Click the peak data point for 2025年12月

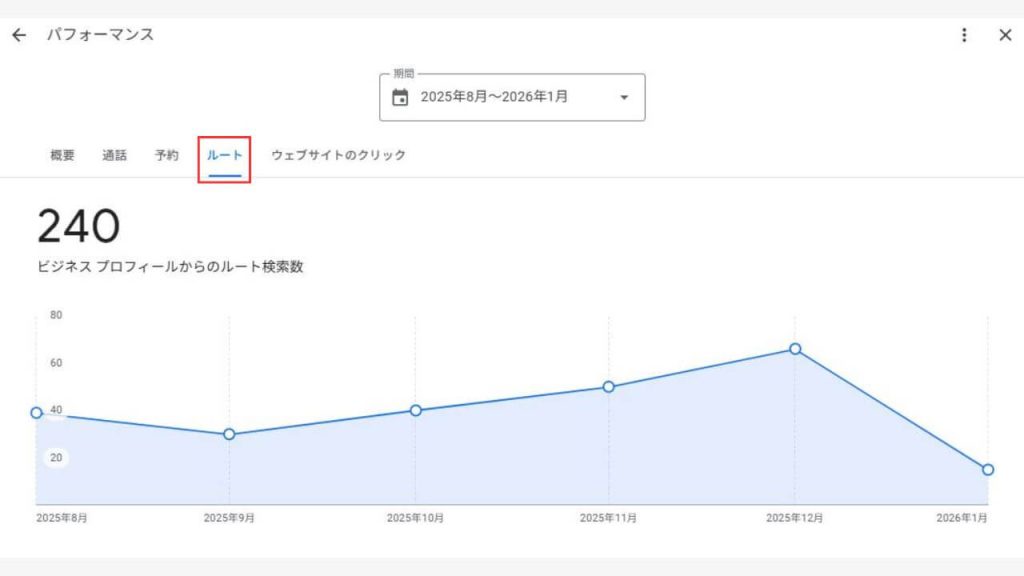tap(795, 349)
